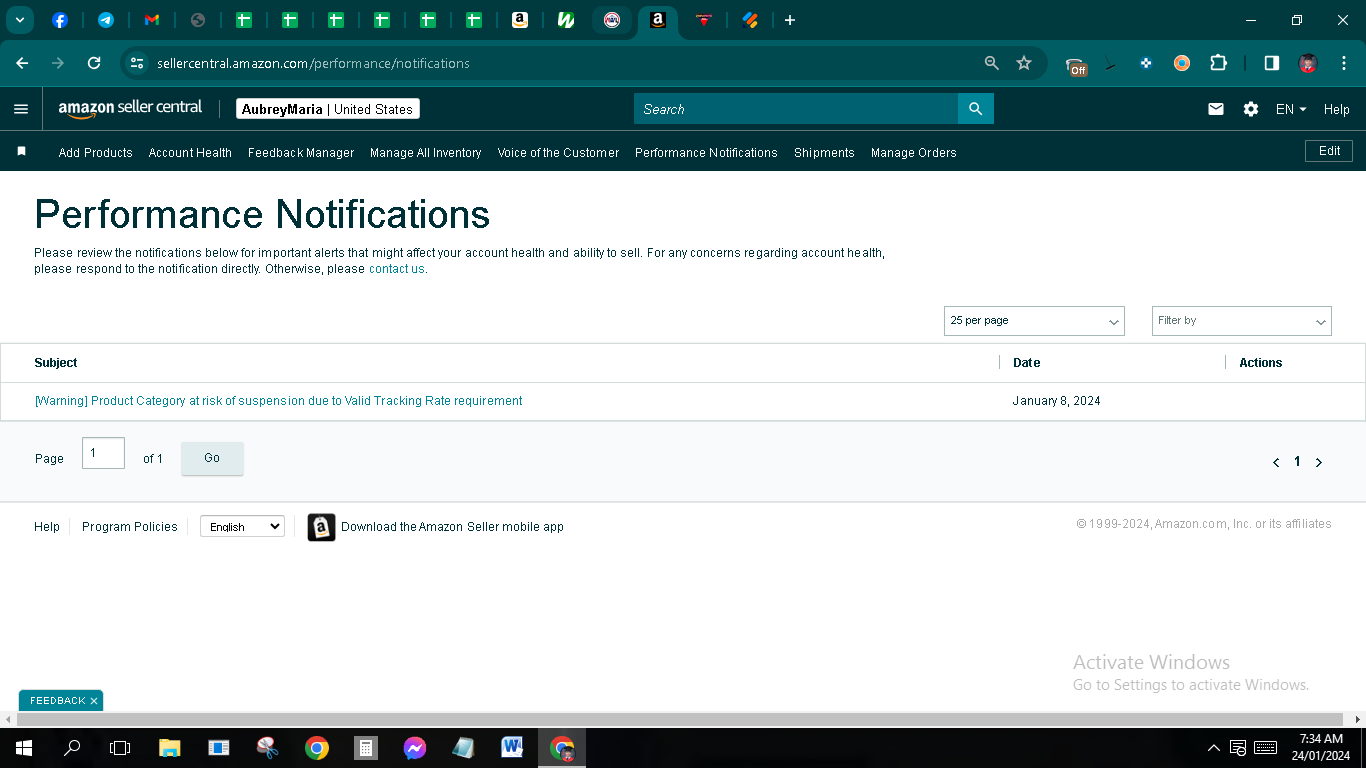Open the browser zoom magnifier in address bar
The width and height of the screenshot is (1366, 768).
[992, 63]
